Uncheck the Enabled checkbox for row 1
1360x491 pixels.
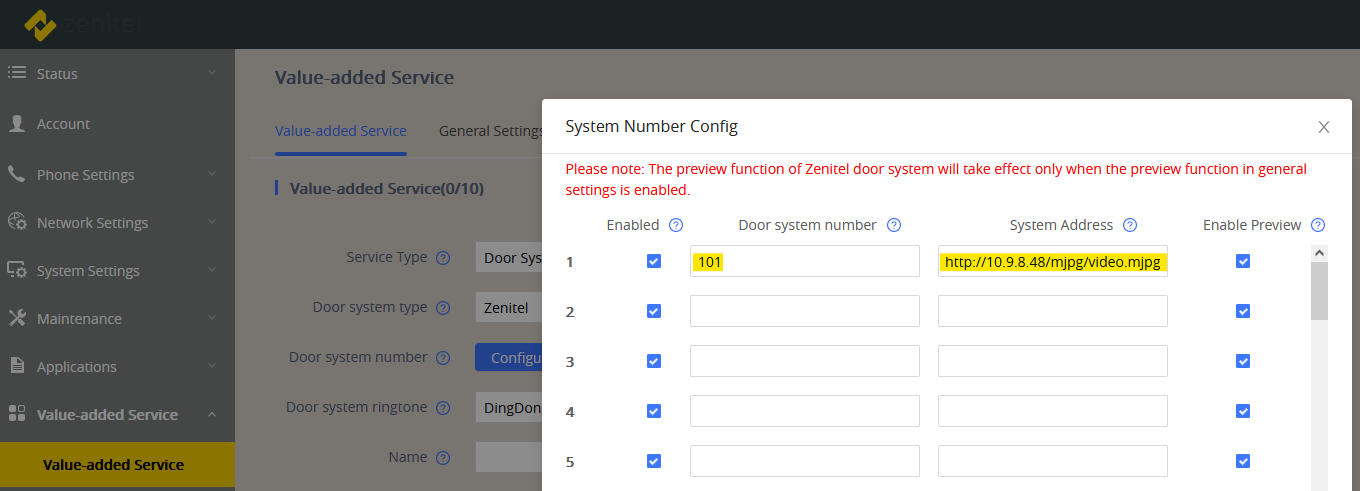tap(654, 261)
